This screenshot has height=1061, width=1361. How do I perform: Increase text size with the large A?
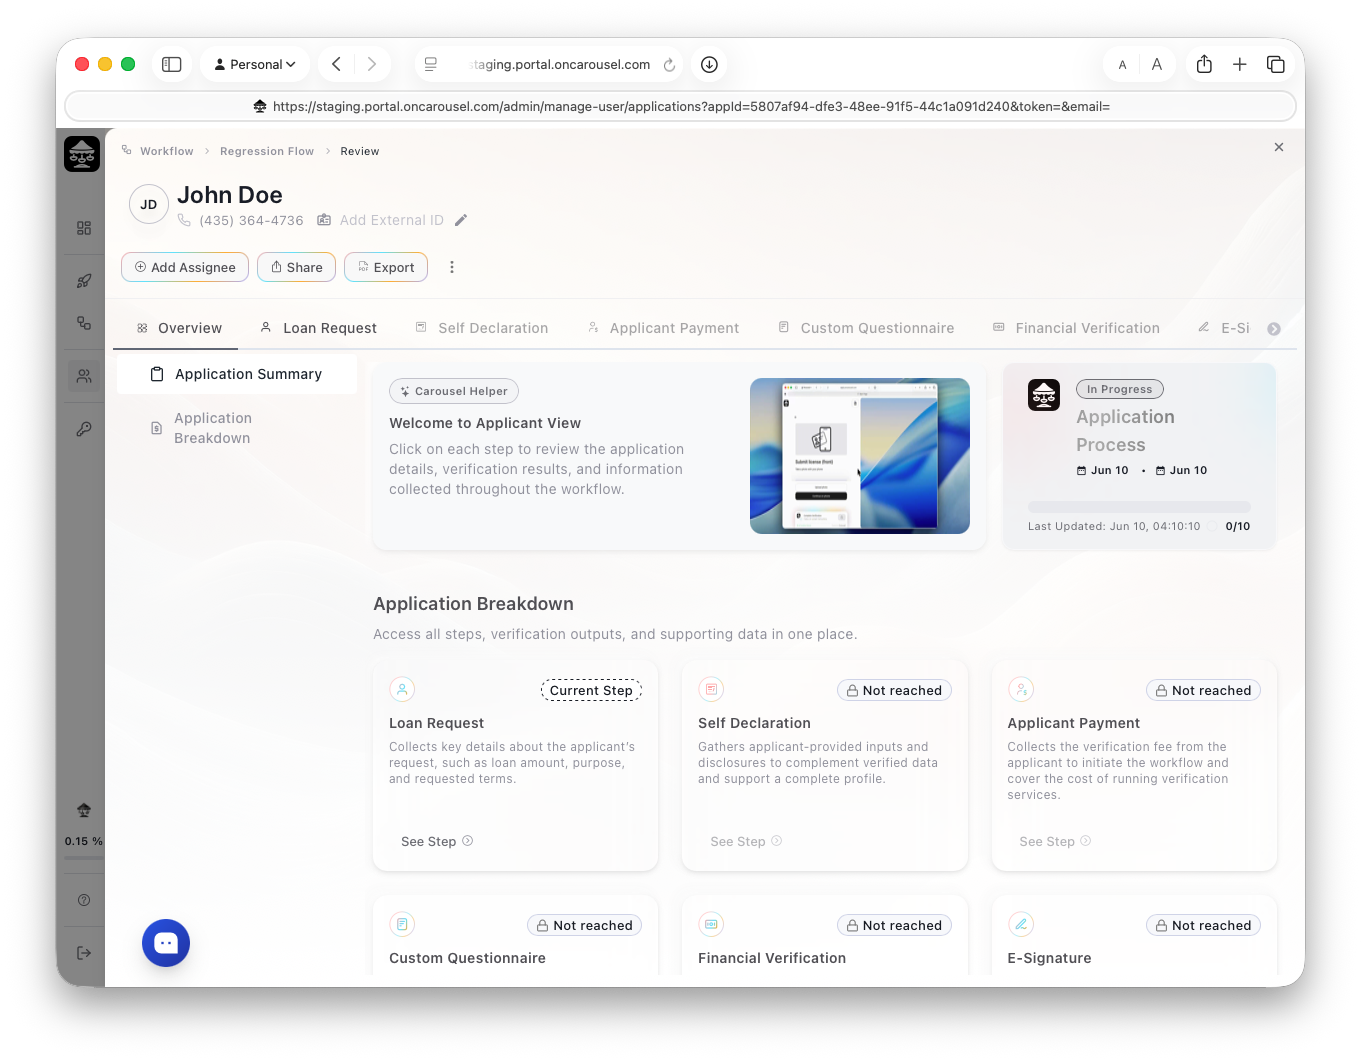(x=1156, y=64)
